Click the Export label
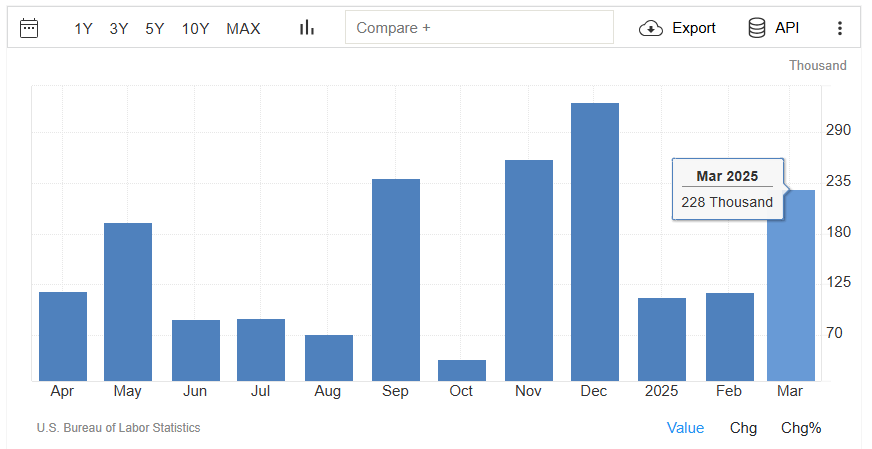The image size is (872, 449). (x=693, y=28)
